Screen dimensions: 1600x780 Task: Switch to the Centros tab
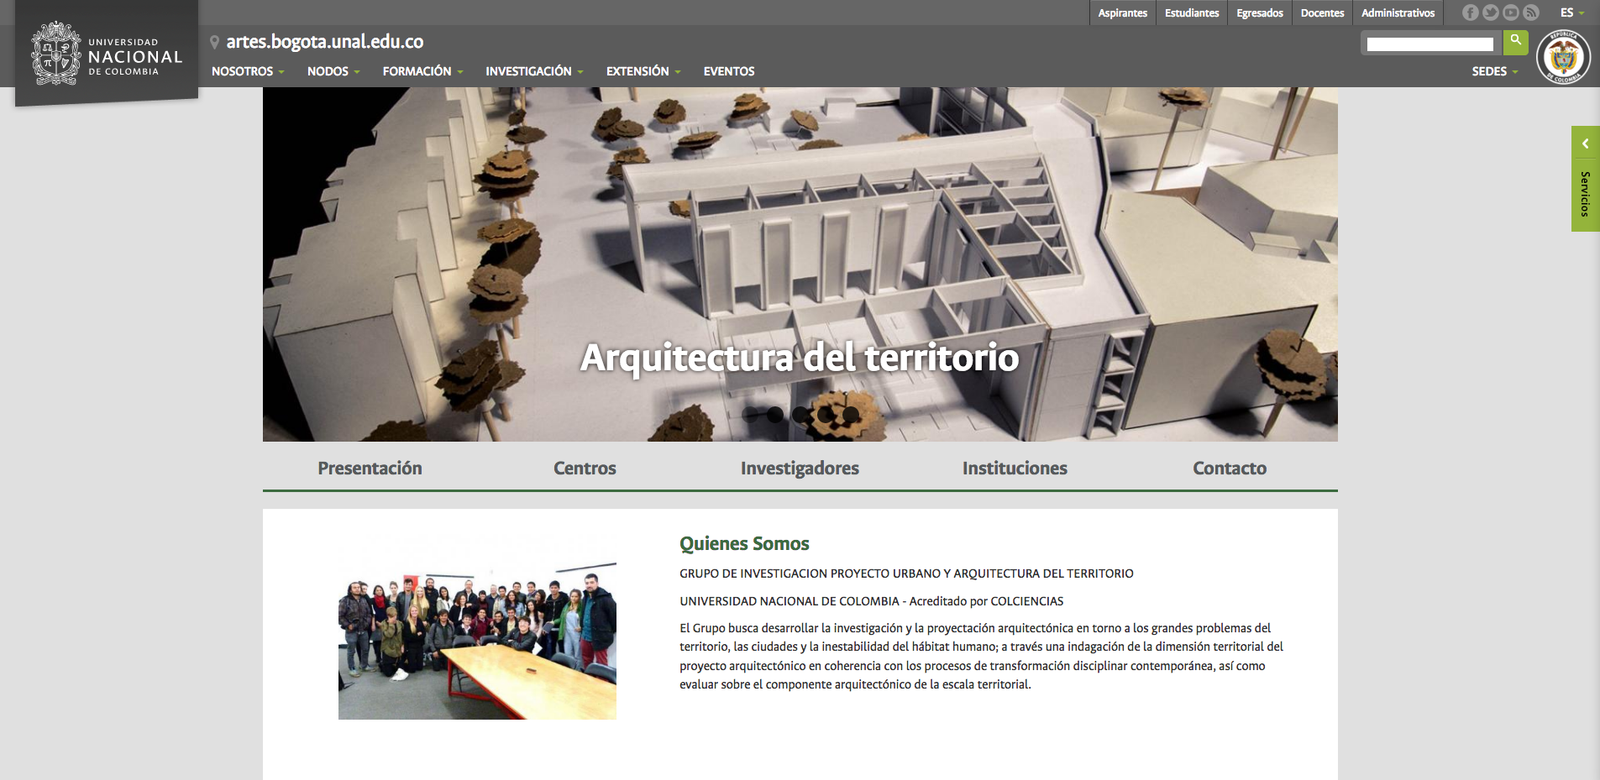pyautogui.click(x=585, y=468)
